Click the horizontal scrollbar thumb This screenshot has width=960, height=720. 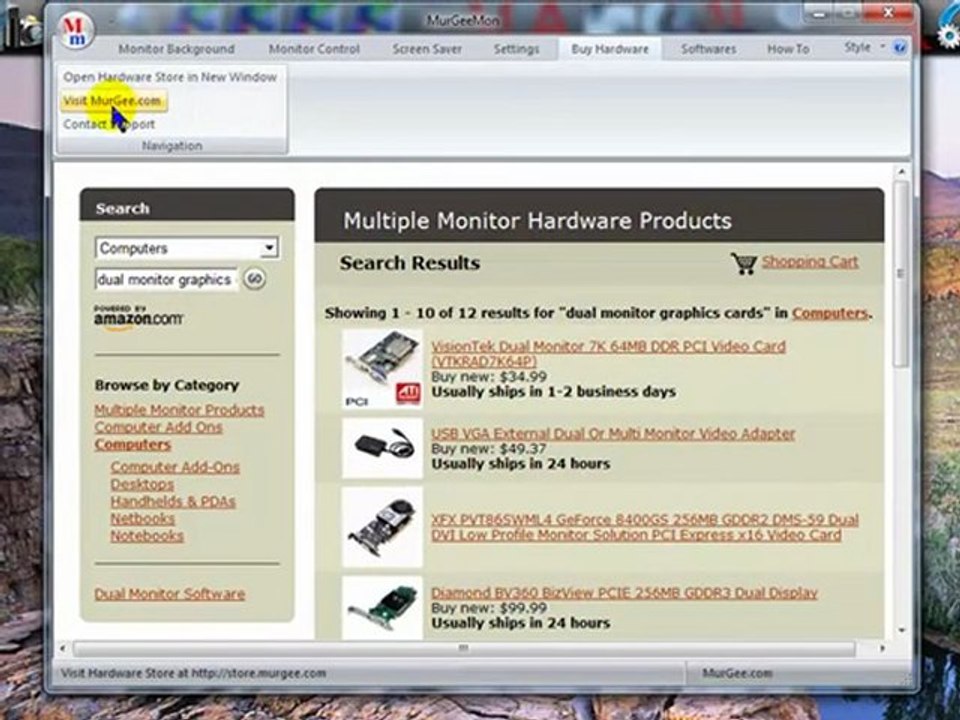[463, 648]
